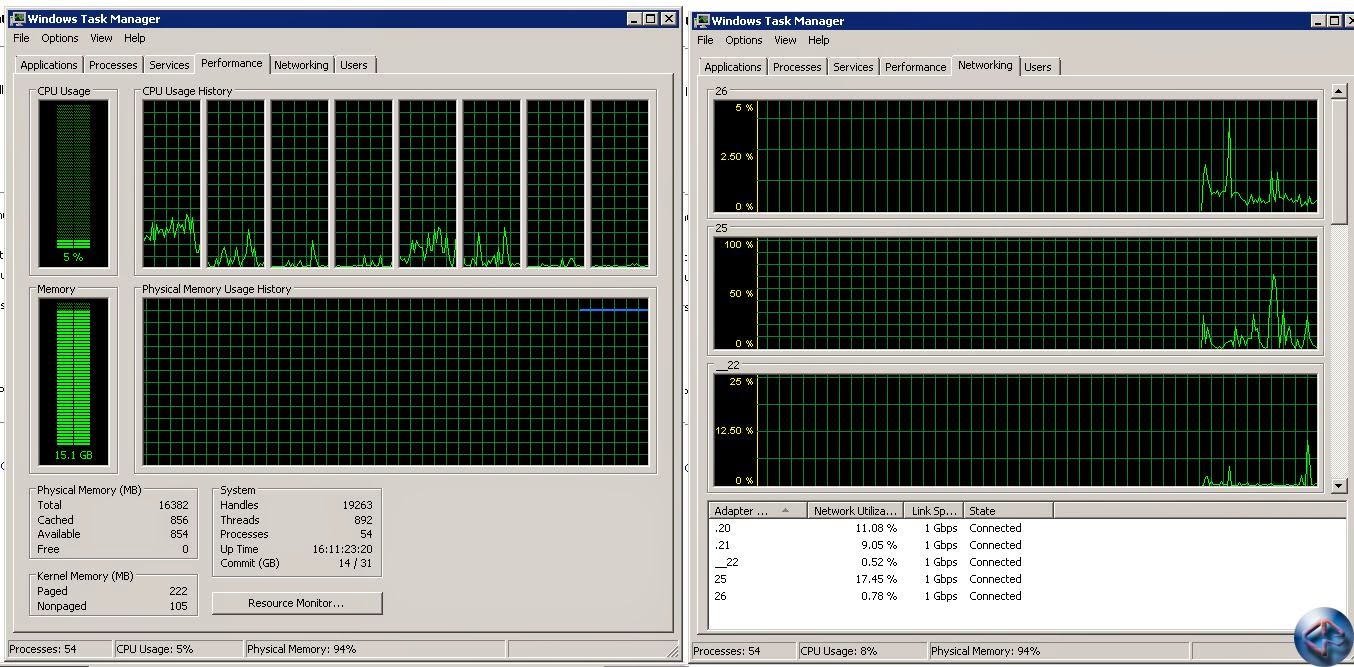Click the adapter __22 network graph

[x=1015, y=431]
